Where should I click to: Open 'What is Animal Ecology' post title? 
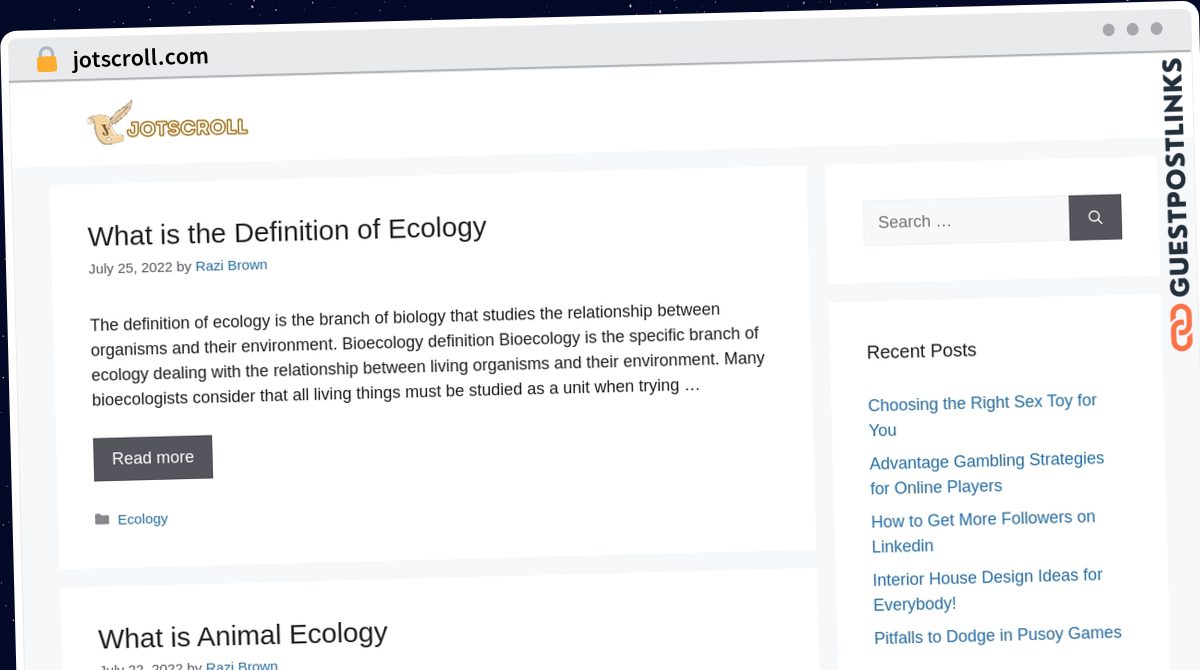(x=243, y=635)
